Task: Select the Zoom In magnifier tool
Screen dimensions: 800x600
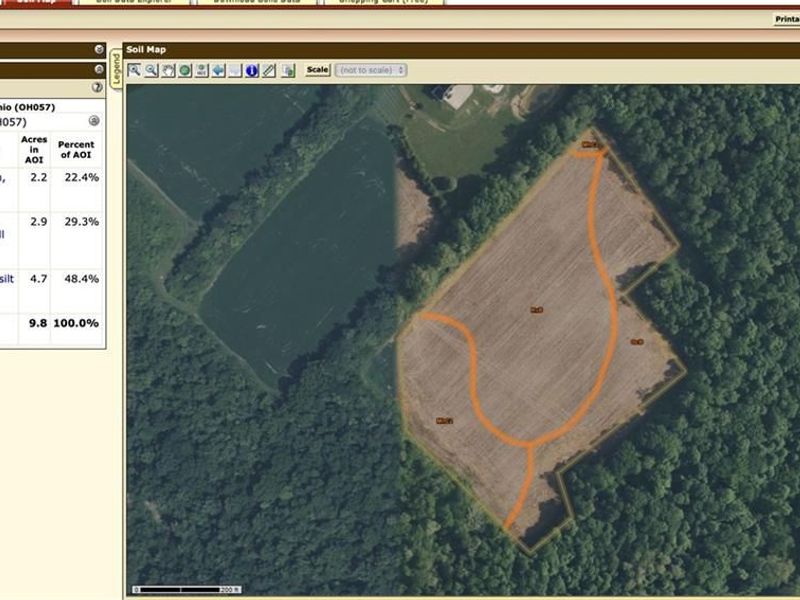Action: (x=134, y=71)
